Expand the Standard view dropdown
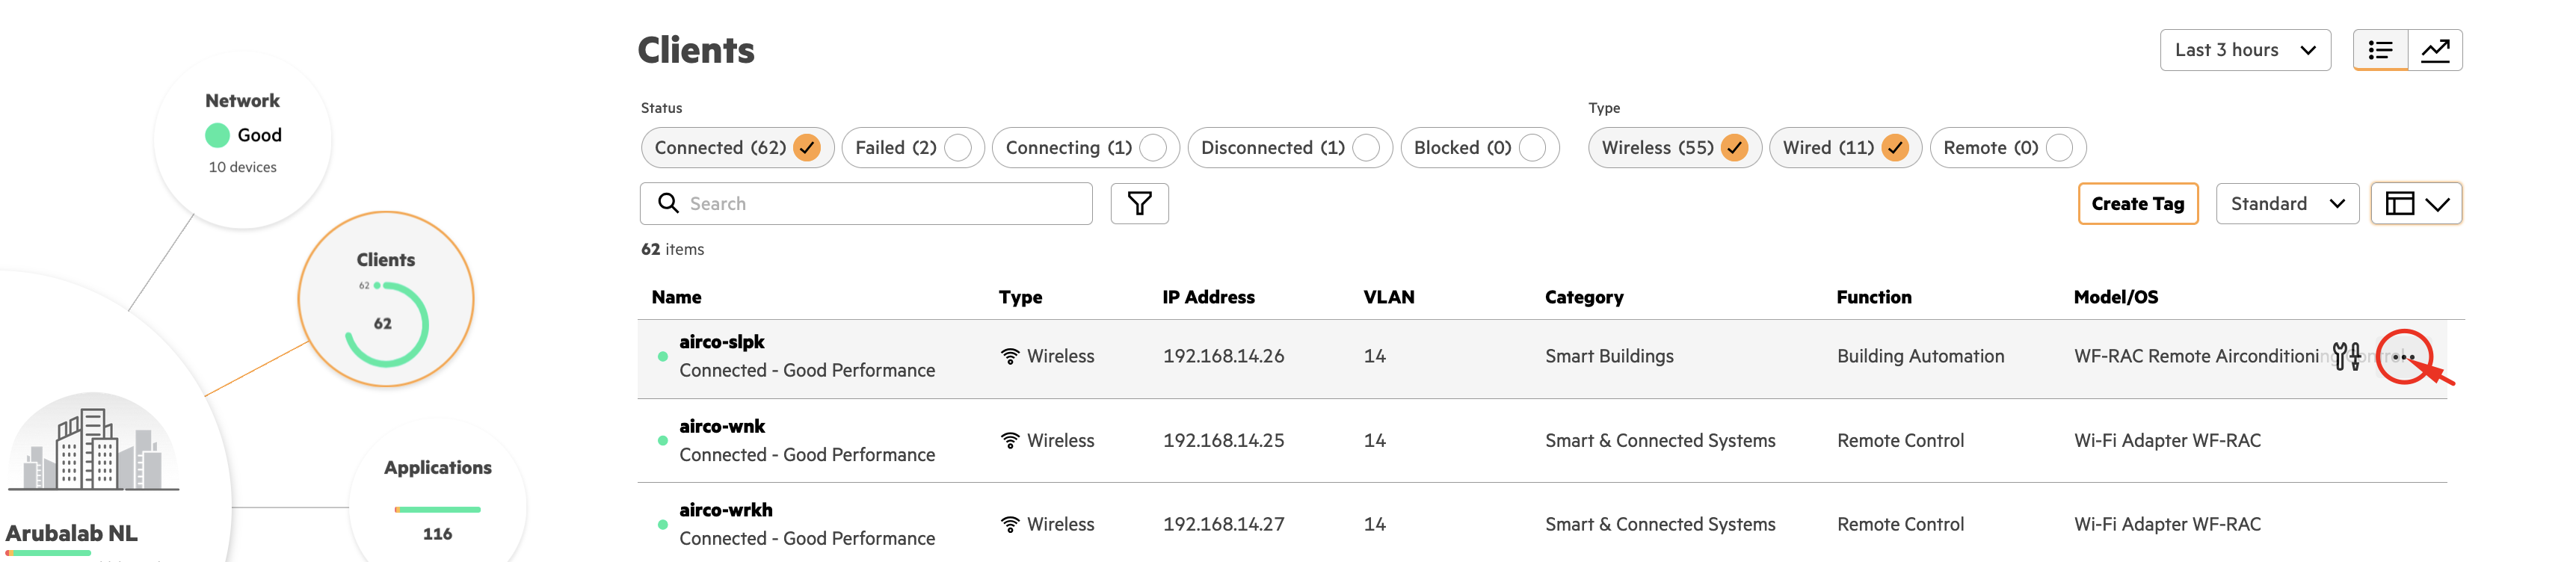 point(2286,204)
